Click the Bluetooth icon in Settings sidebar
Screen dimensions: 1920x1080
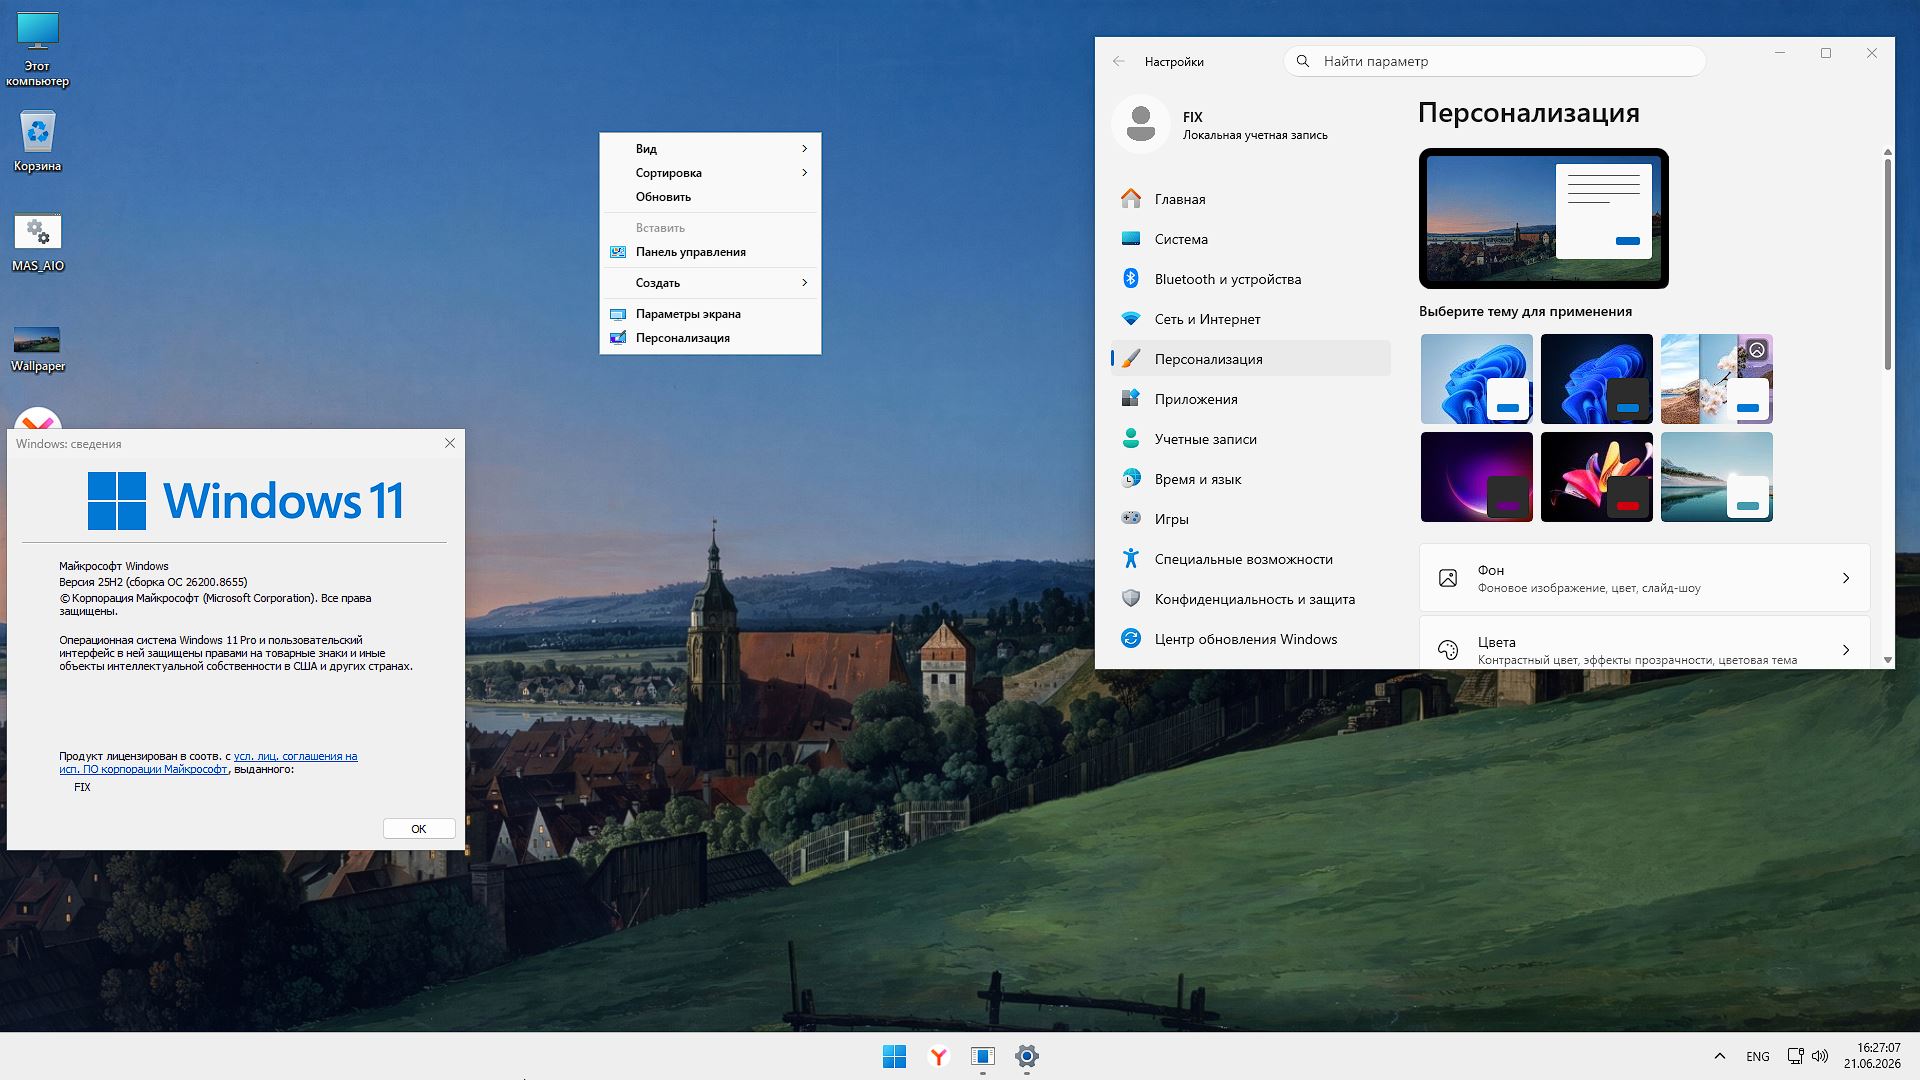point(1131,279)
